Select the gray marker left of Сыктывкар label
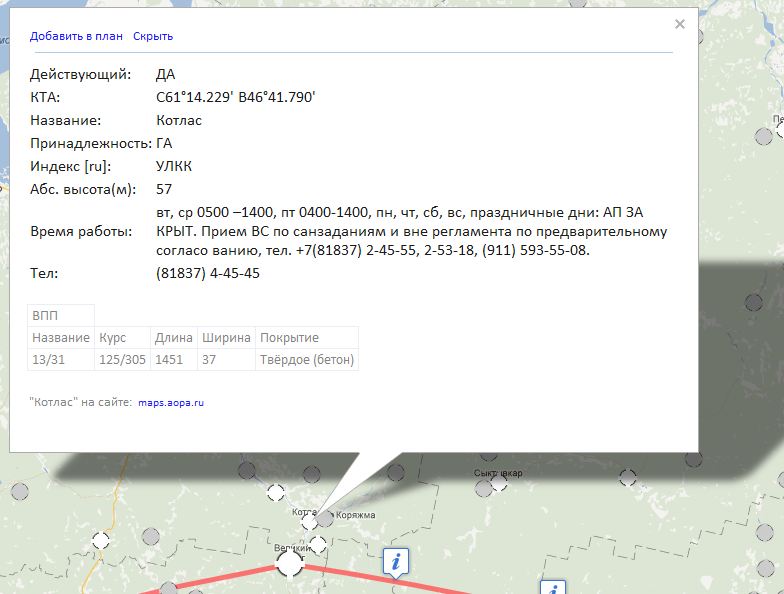 pos(484,488)
